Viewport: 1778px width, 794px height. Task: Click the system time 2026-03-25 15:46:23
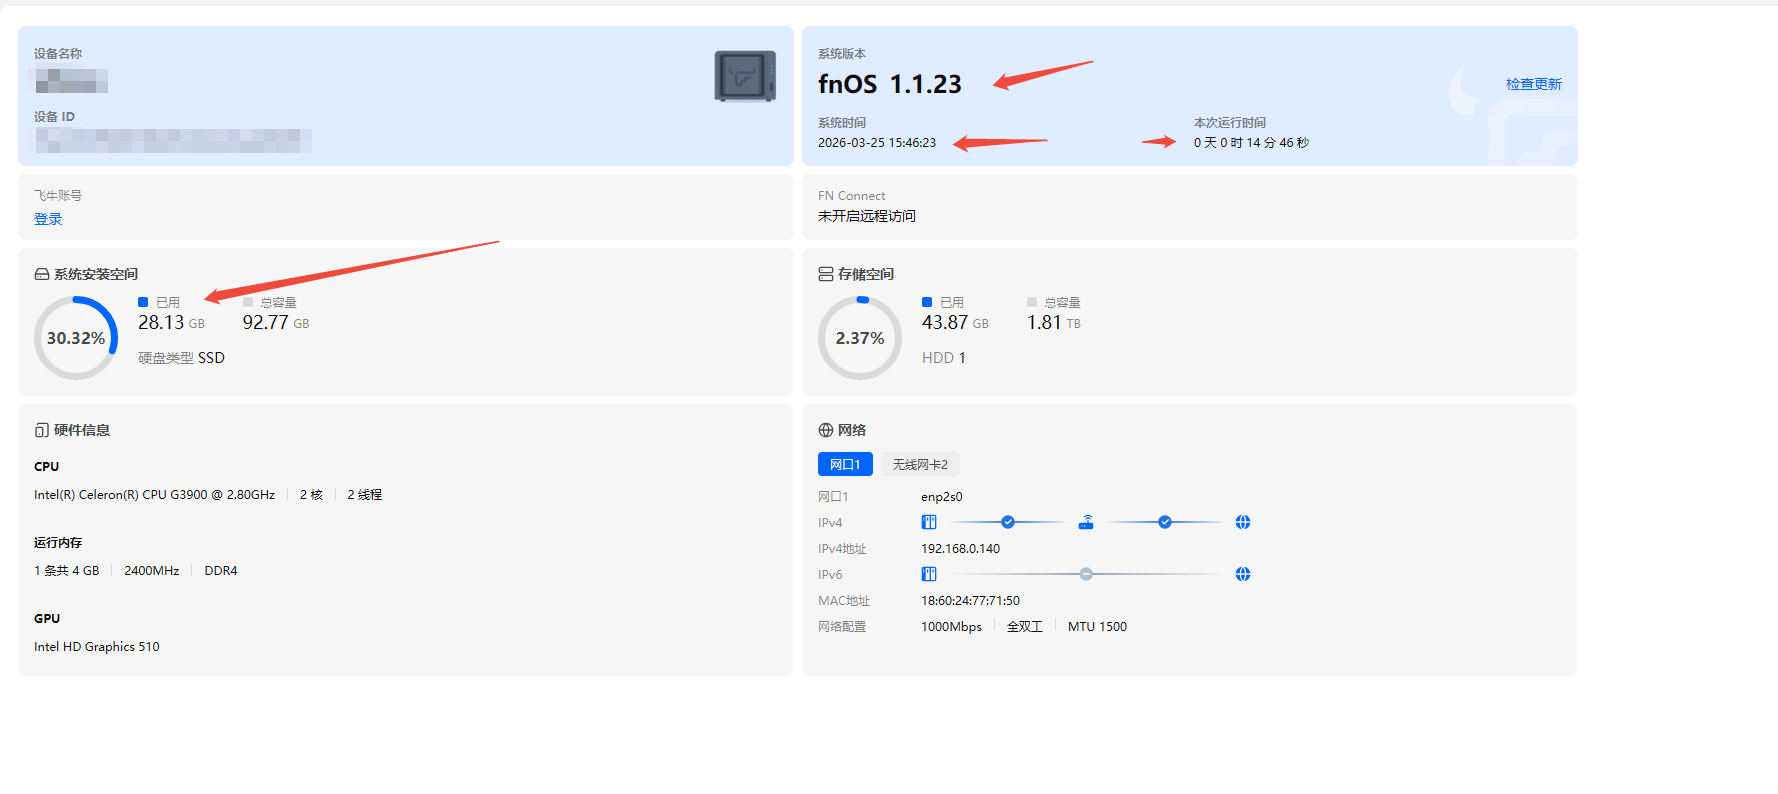point(877,143)
